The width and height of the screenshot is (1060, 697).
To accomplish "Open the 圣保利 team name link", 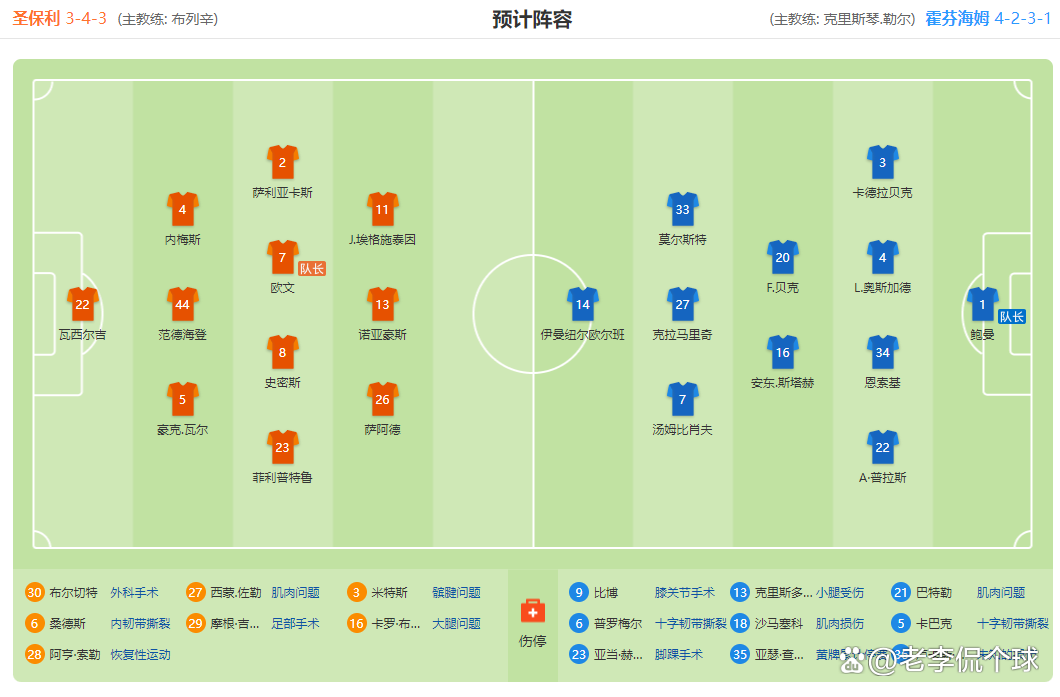I will coord(36,18).
